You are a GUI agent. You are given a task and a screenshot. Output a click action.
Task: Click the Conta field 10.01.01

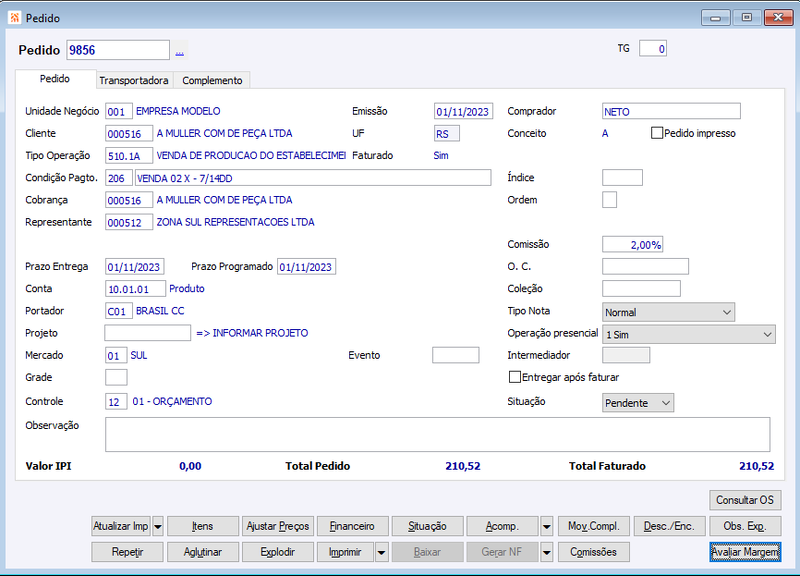[136, 289]
